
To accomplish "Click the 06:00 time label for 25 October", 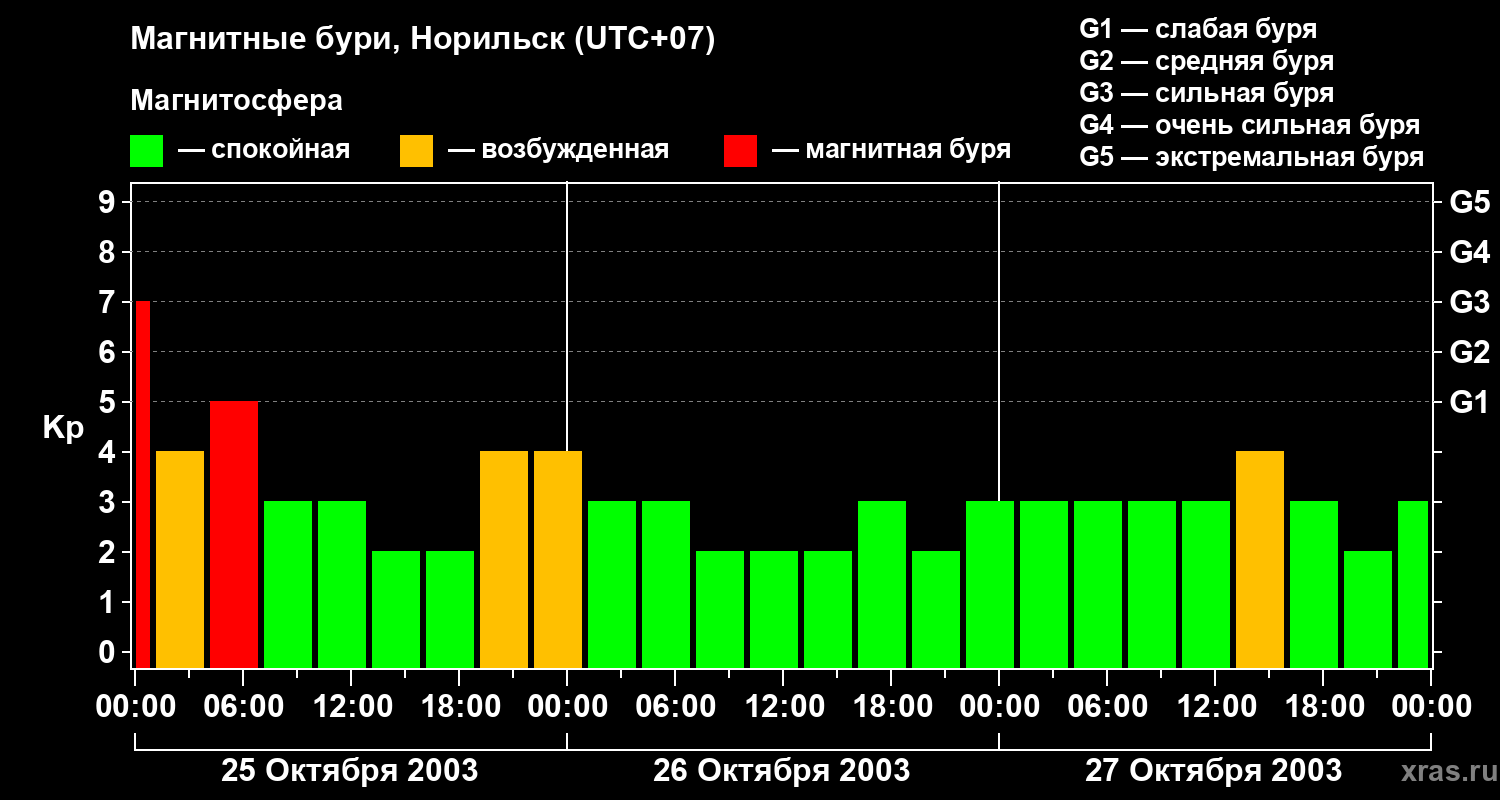I will 243,706.
